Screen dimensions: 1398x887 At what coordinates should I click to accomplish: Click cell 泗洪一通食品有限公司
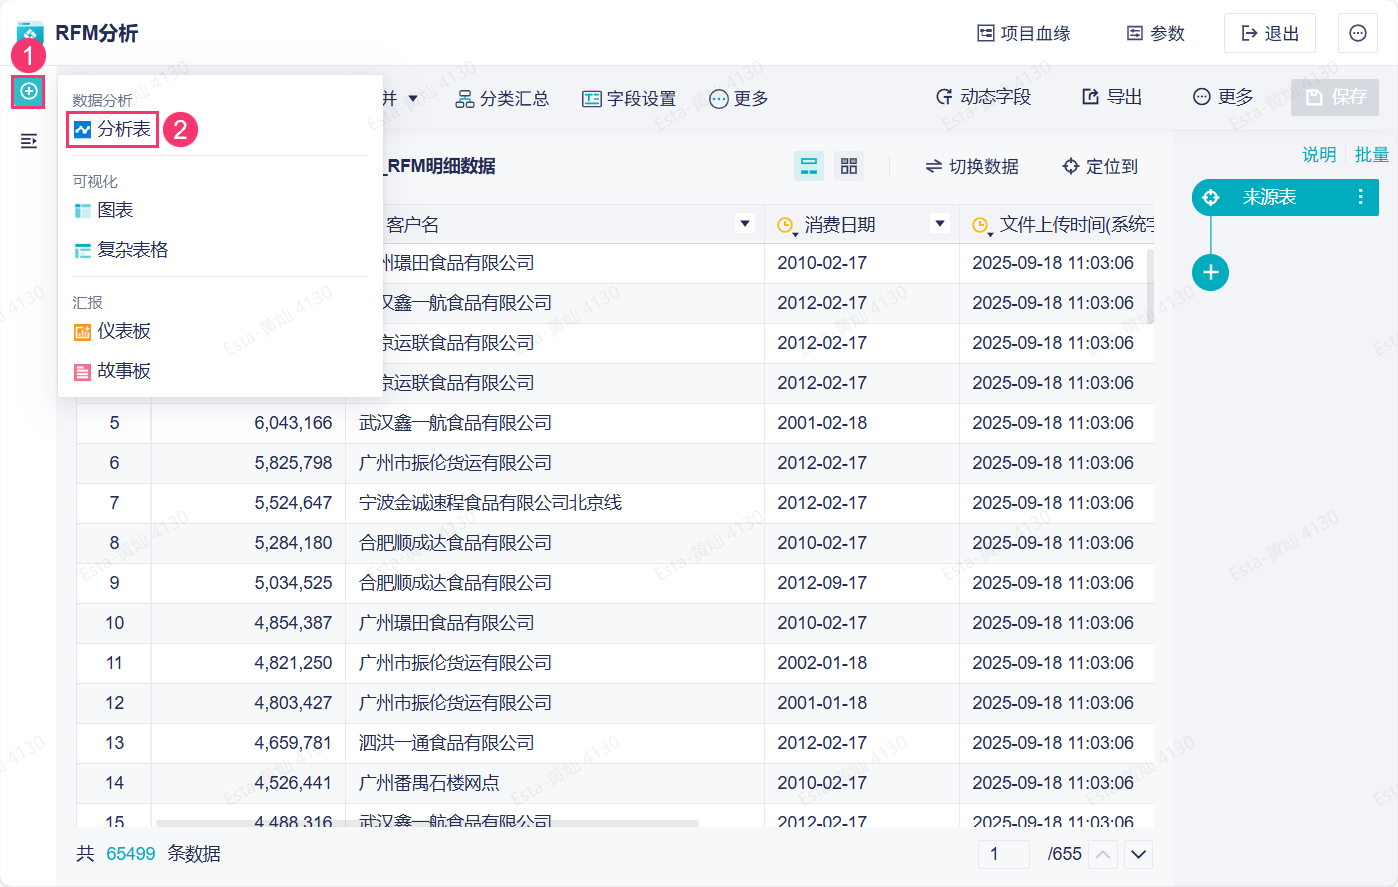pyautogui.click(x=446, y=743)
